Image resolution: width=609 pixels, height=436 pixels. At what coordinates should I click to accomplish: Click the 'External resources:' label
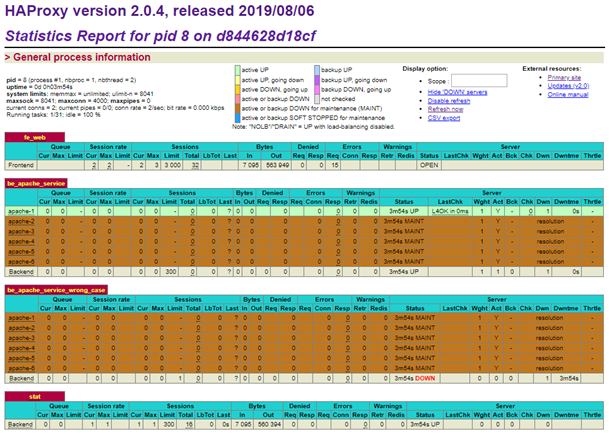pyautogui.click(x=552, y=69)
